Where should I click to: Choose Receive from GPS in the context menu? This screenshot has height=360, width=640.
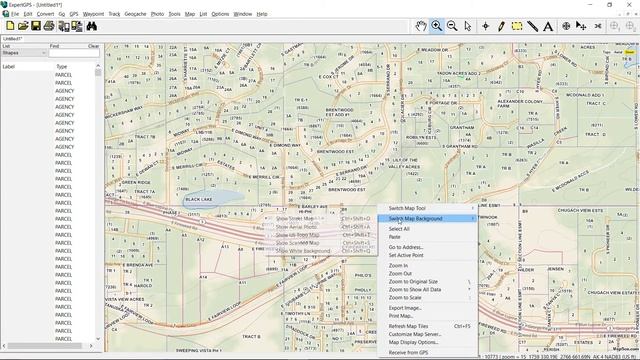(x=427, y=353)
